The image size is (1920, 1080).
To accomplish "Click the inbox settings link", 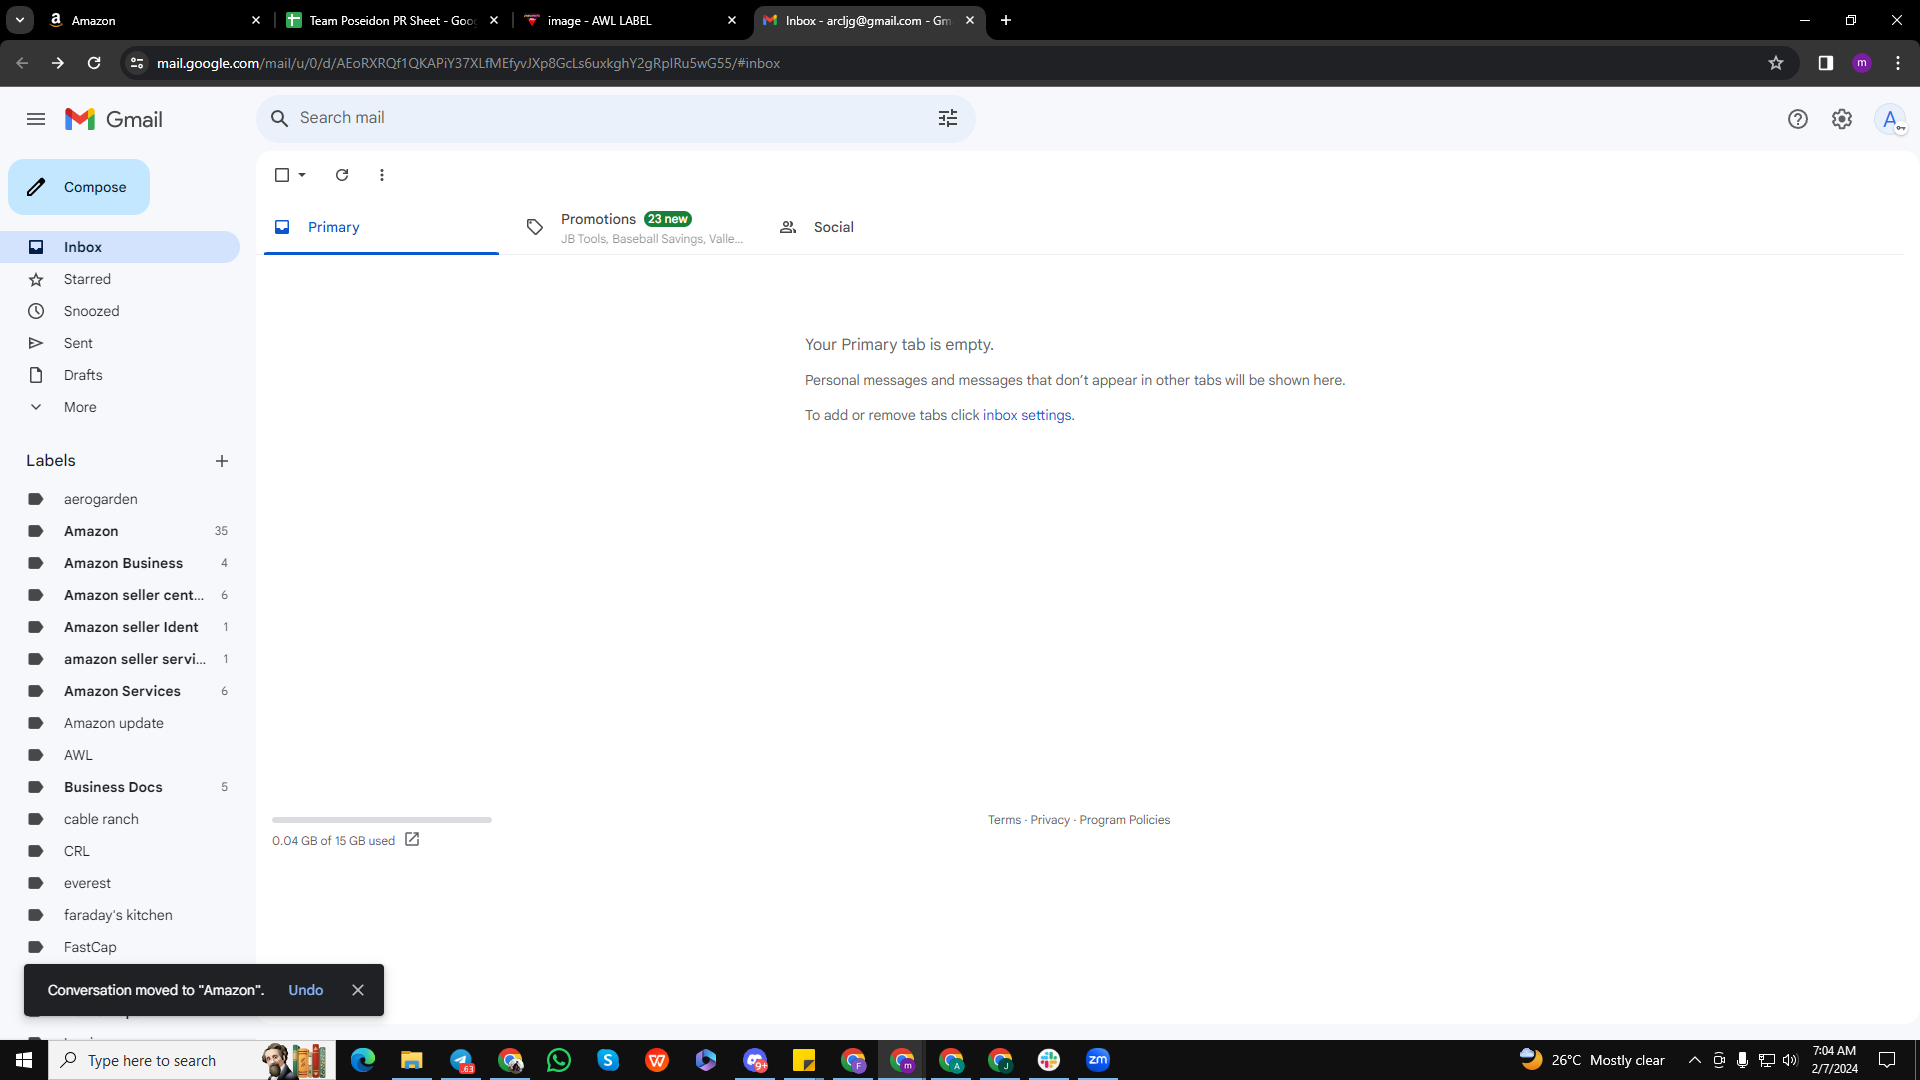I will point(1027,415).
